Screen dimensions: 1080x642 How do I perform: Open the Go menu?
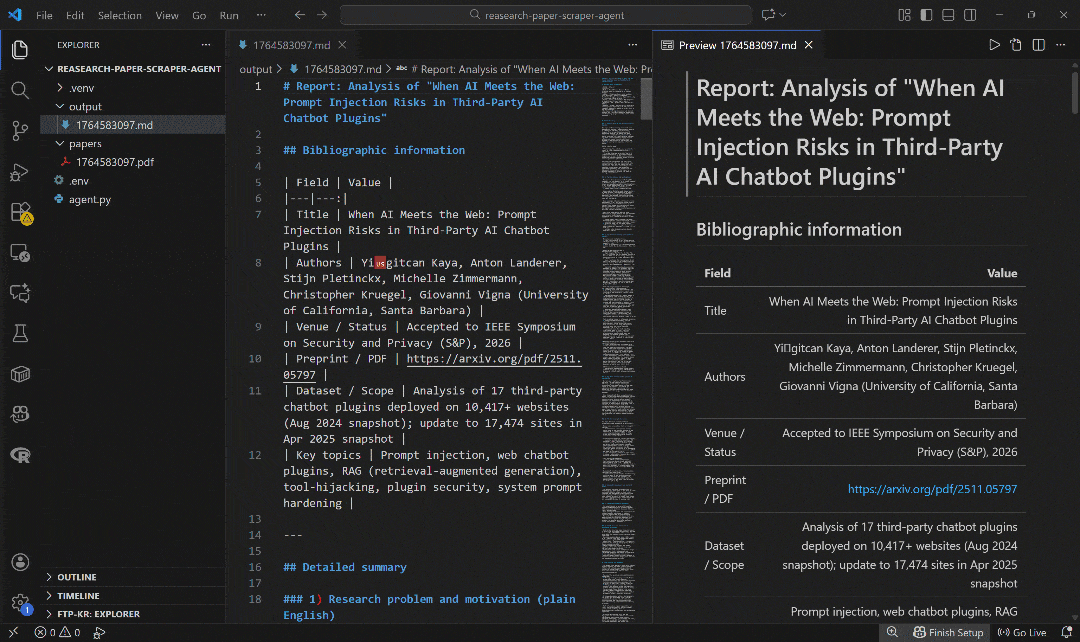[x=199, y=15]
